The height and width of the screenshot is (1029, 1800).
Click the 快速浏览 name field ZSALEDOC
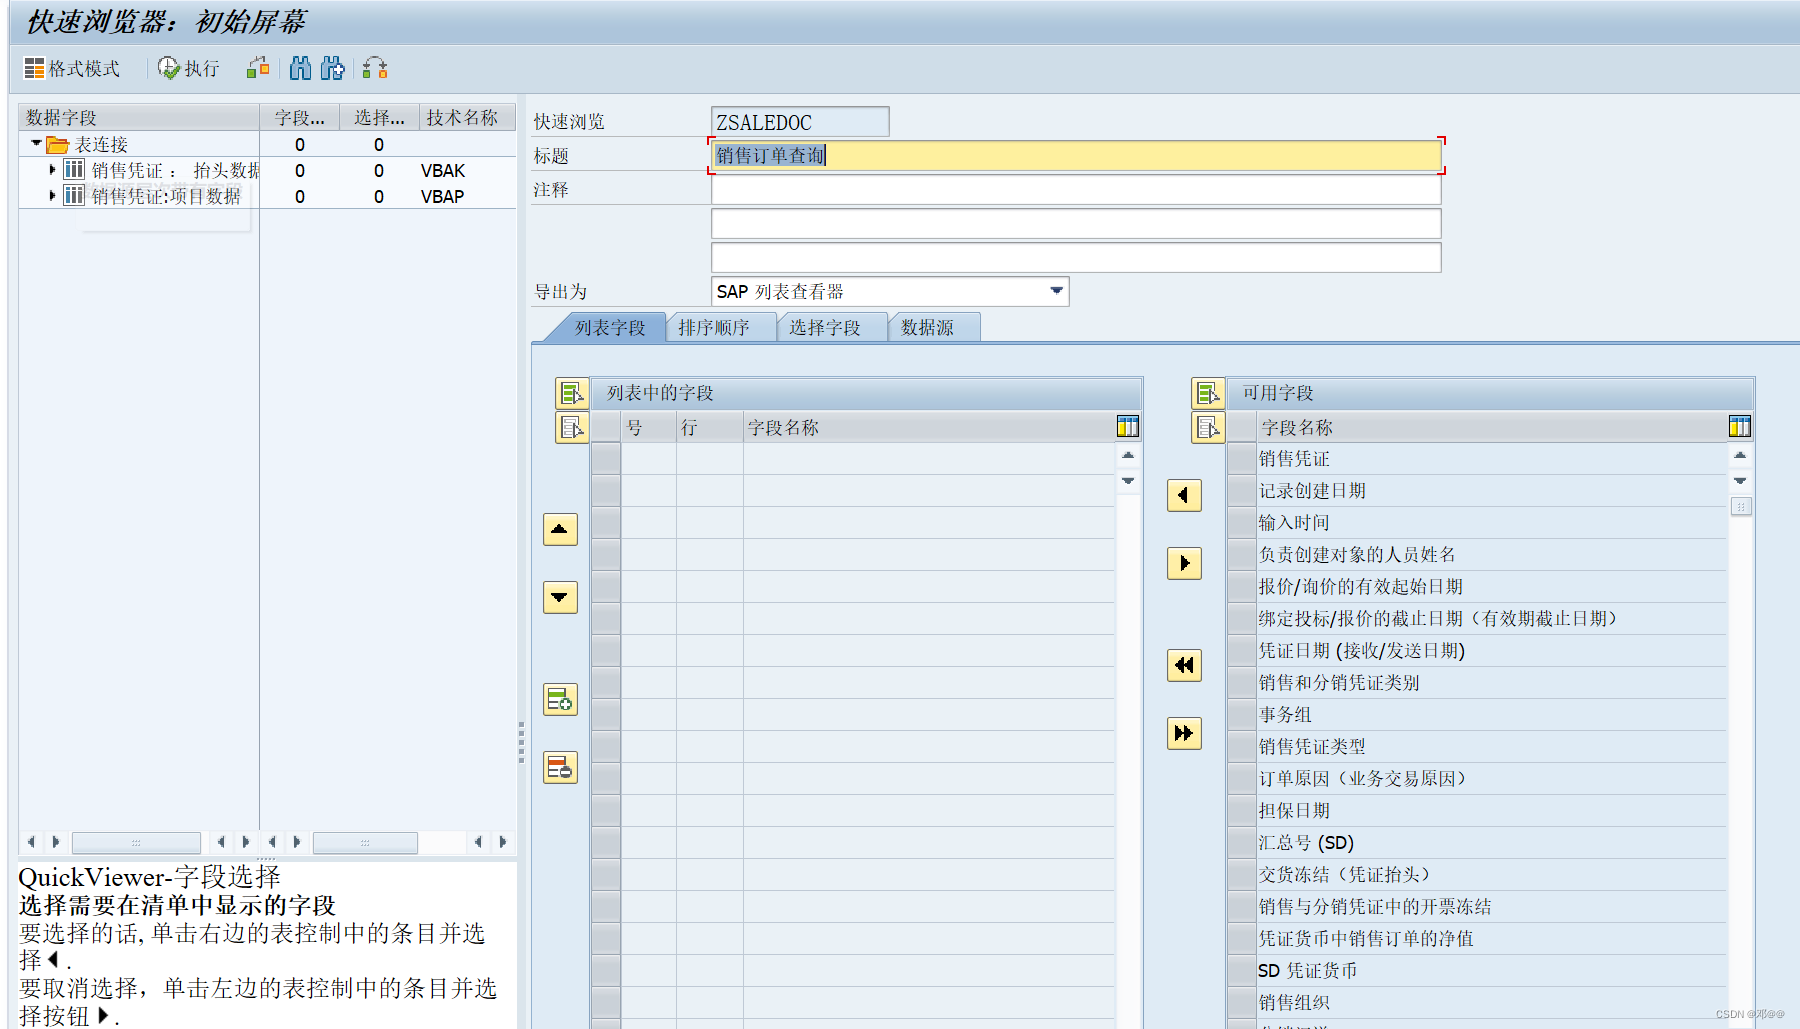800,122
